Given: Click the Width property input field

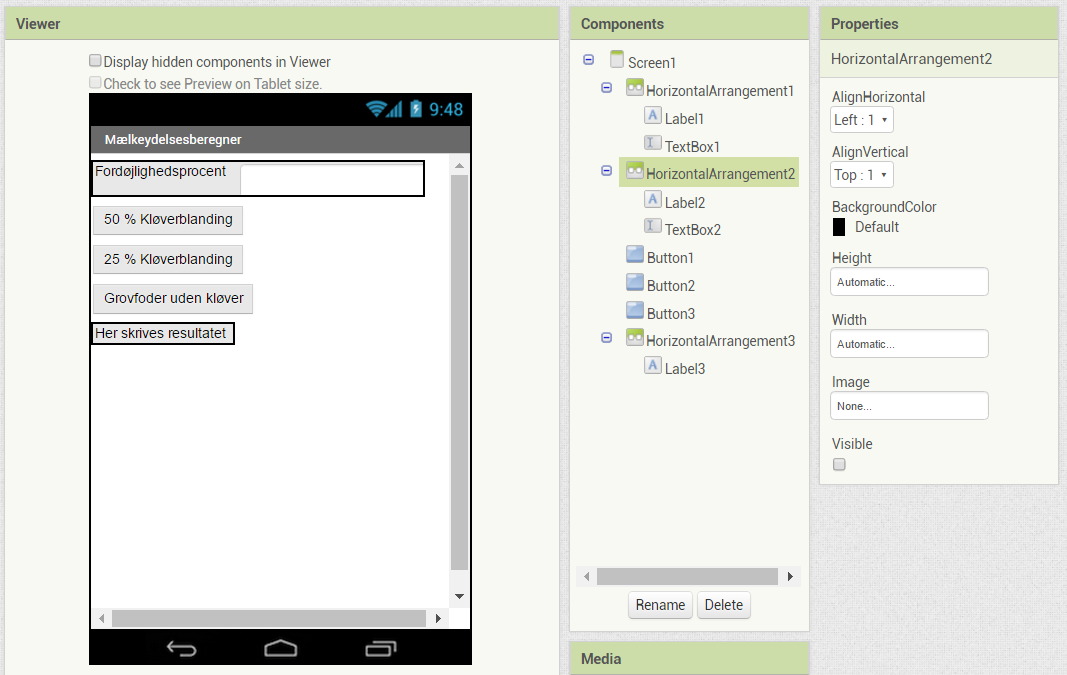Looking at the screenshot, I should pos(909,344).
